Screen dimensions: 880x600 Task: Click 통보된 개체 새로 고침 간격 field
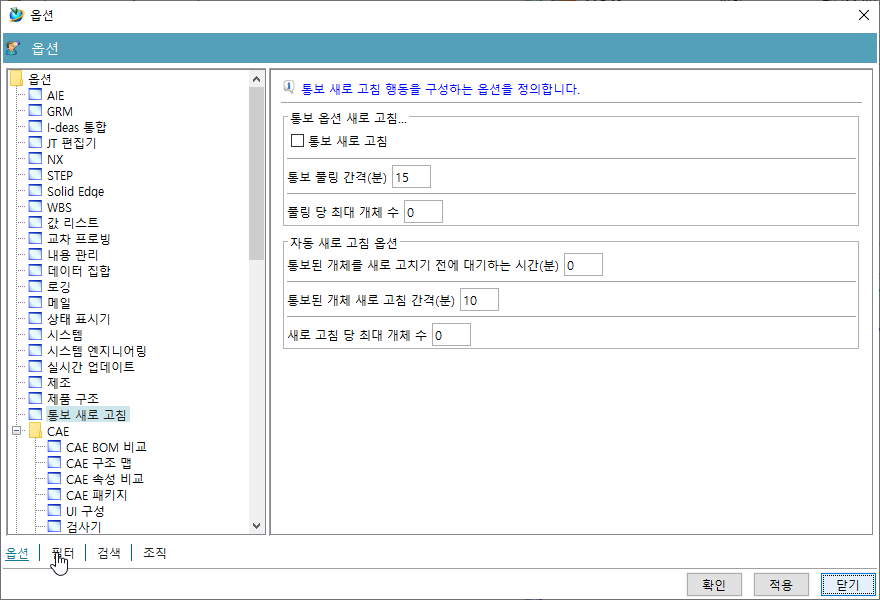point(478,300)
